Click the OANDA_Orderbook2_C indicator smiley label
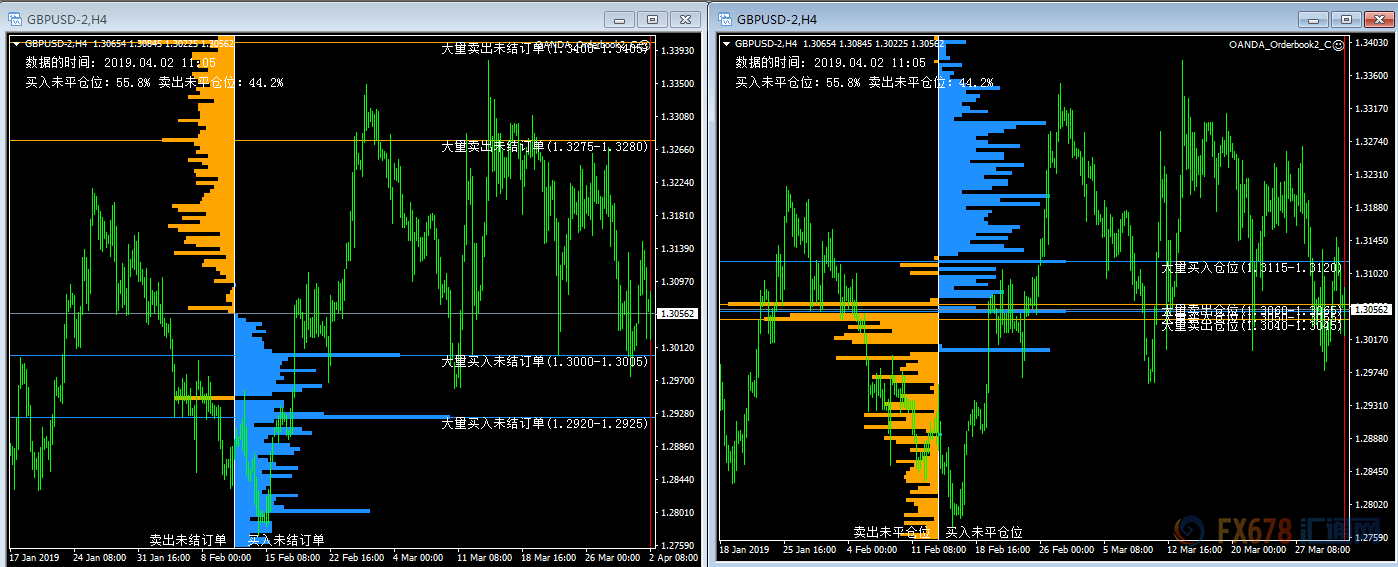 (x=1287, y=44)
